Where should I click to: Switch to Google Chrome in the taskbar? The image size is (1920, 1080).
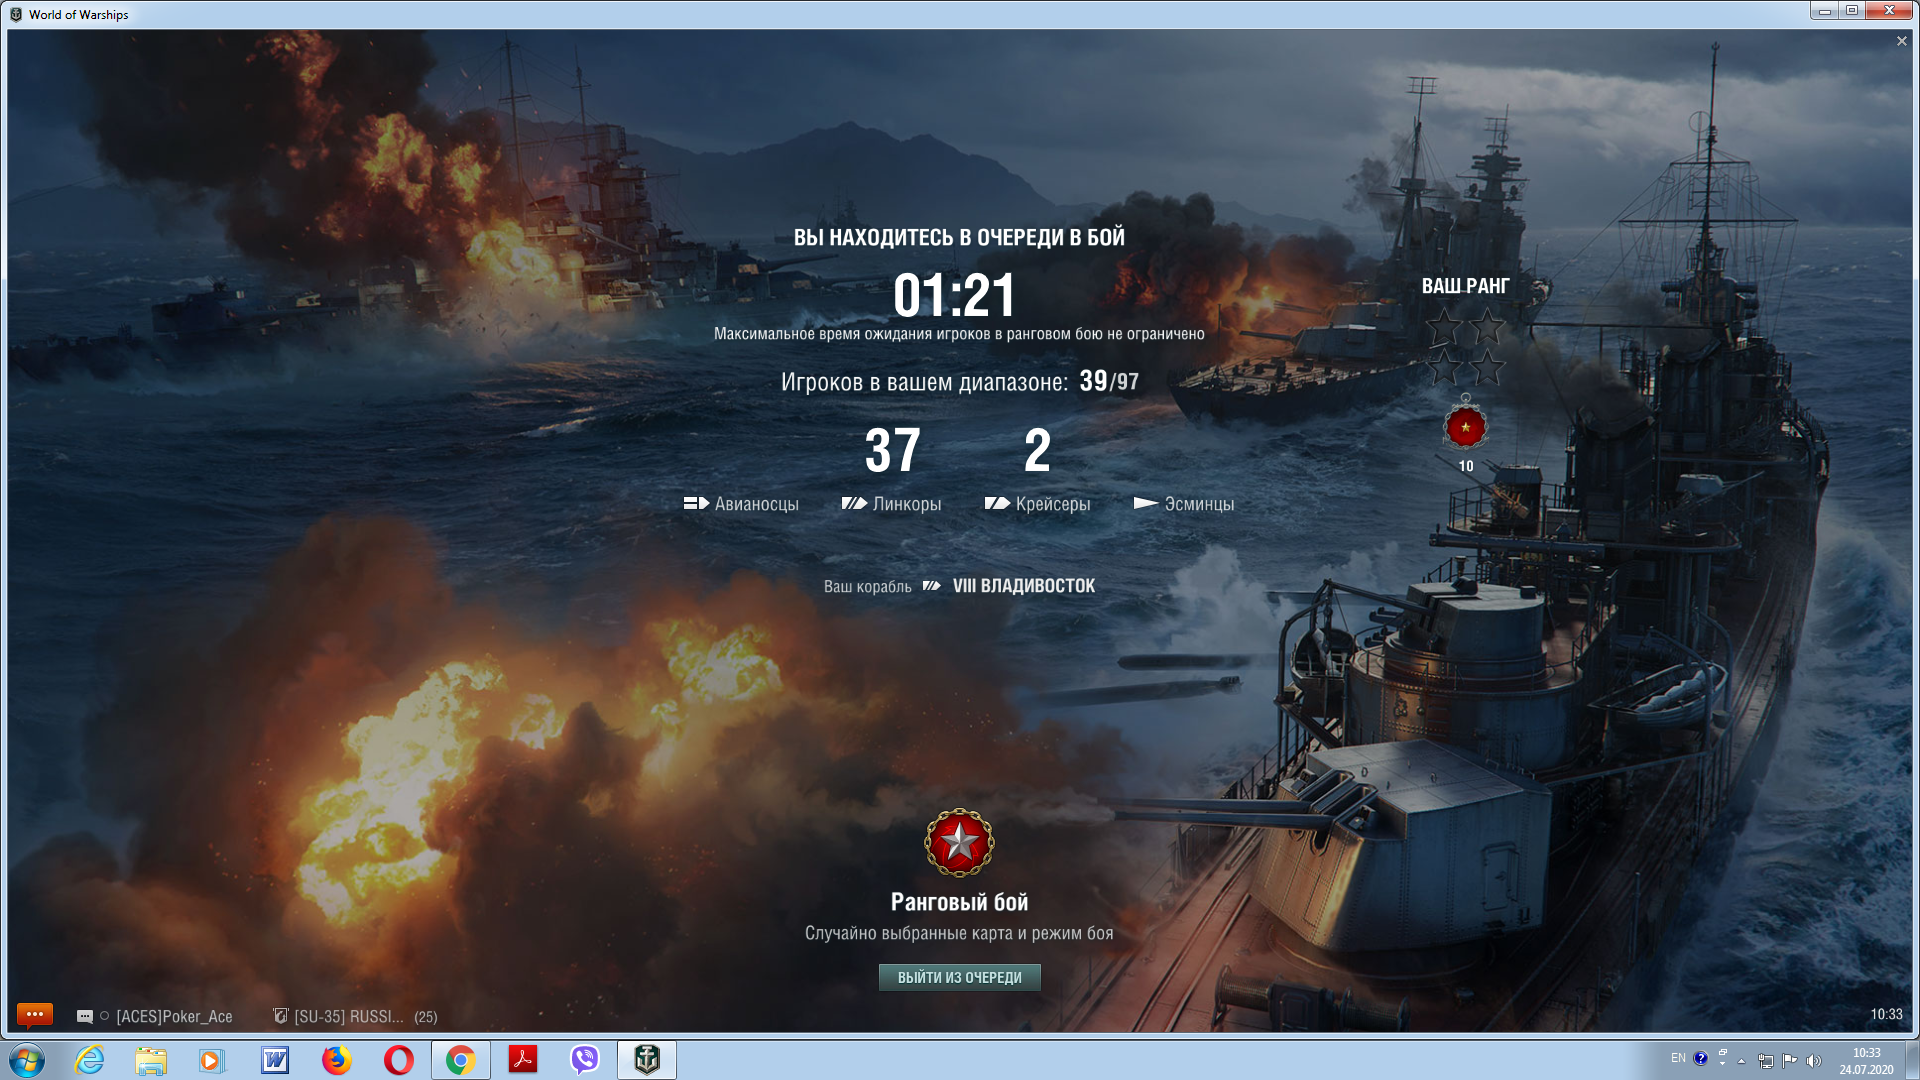(x=460, y=1060)
